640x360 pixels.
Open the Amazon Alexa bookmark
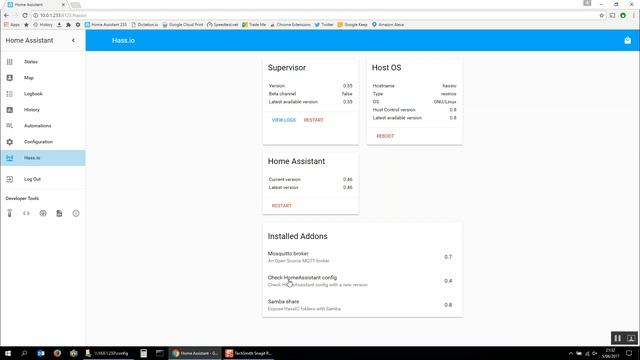[388, 24]
